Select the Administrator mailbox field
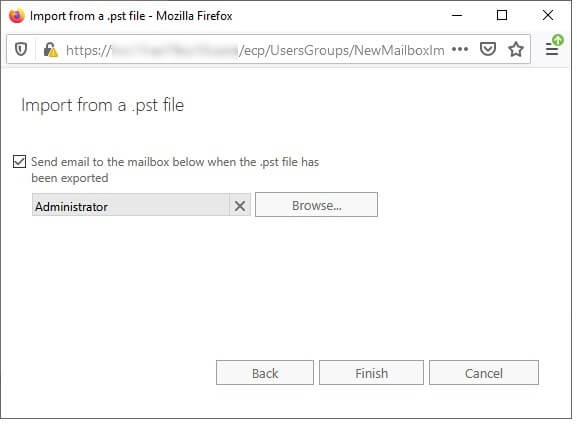This screenshot has height=427, width=577. [x=131, y=205]
